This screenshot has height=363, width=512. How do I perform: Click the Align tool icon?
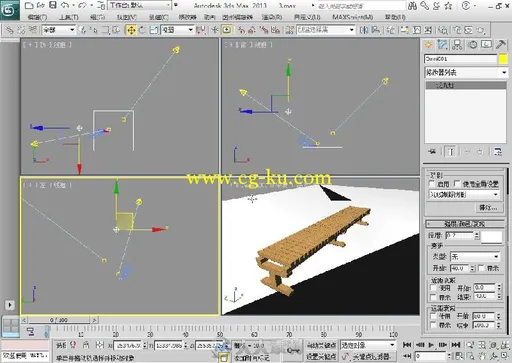point(376,30)
